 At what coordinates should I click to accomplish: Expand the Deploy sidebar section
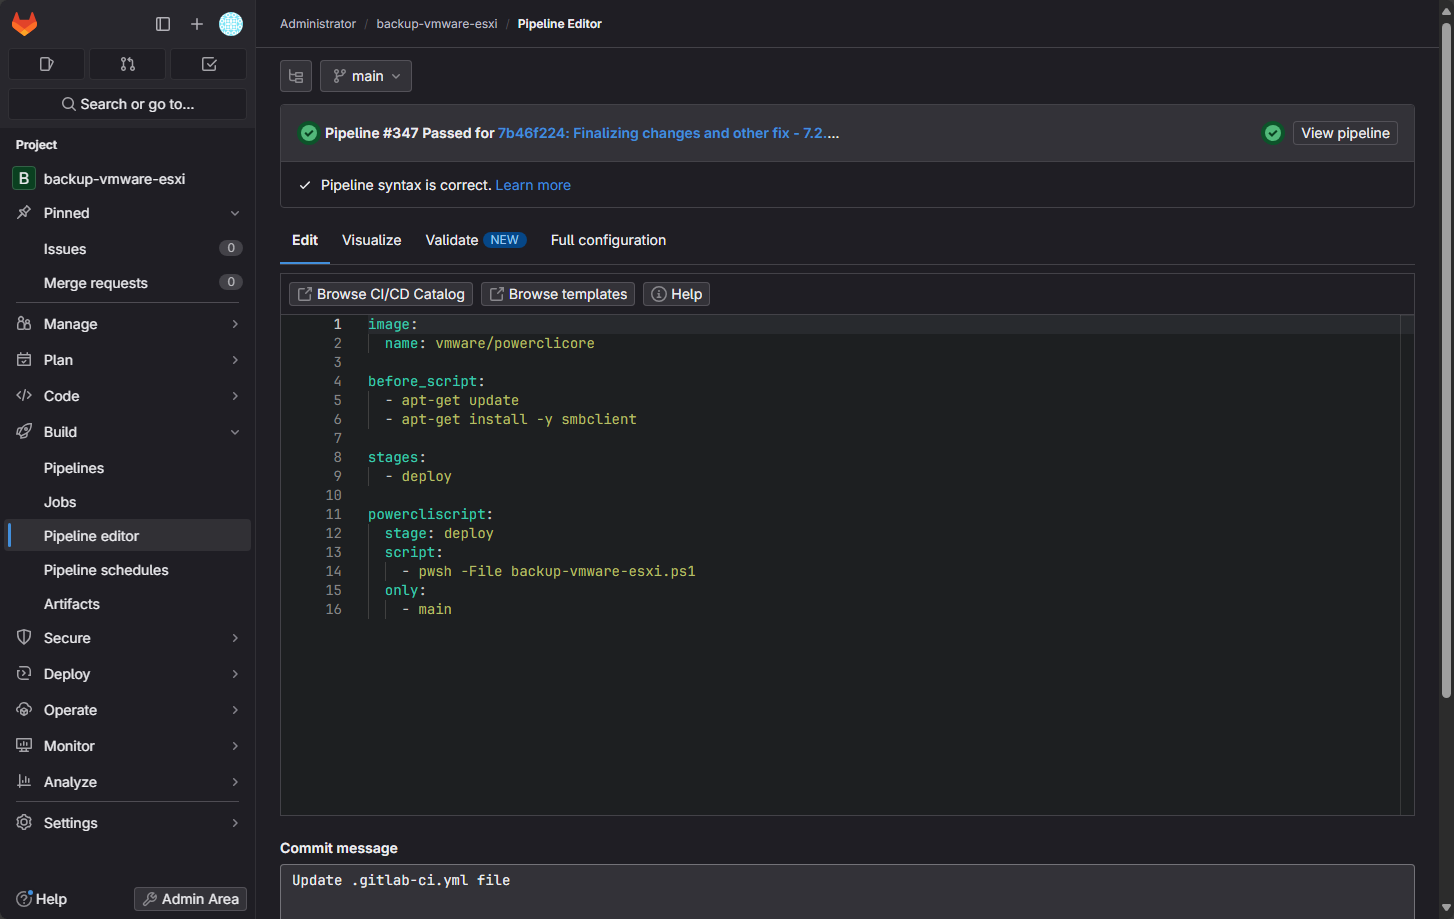point(128,674)
